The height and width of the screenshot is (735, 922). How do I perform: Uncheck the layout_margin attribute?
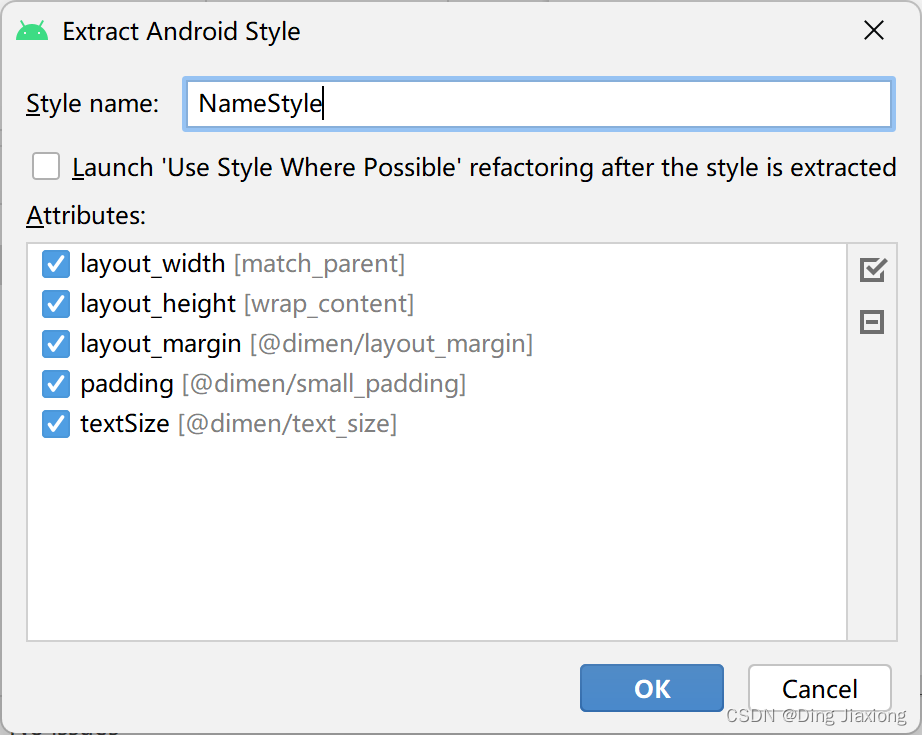(x=55, y=343)
